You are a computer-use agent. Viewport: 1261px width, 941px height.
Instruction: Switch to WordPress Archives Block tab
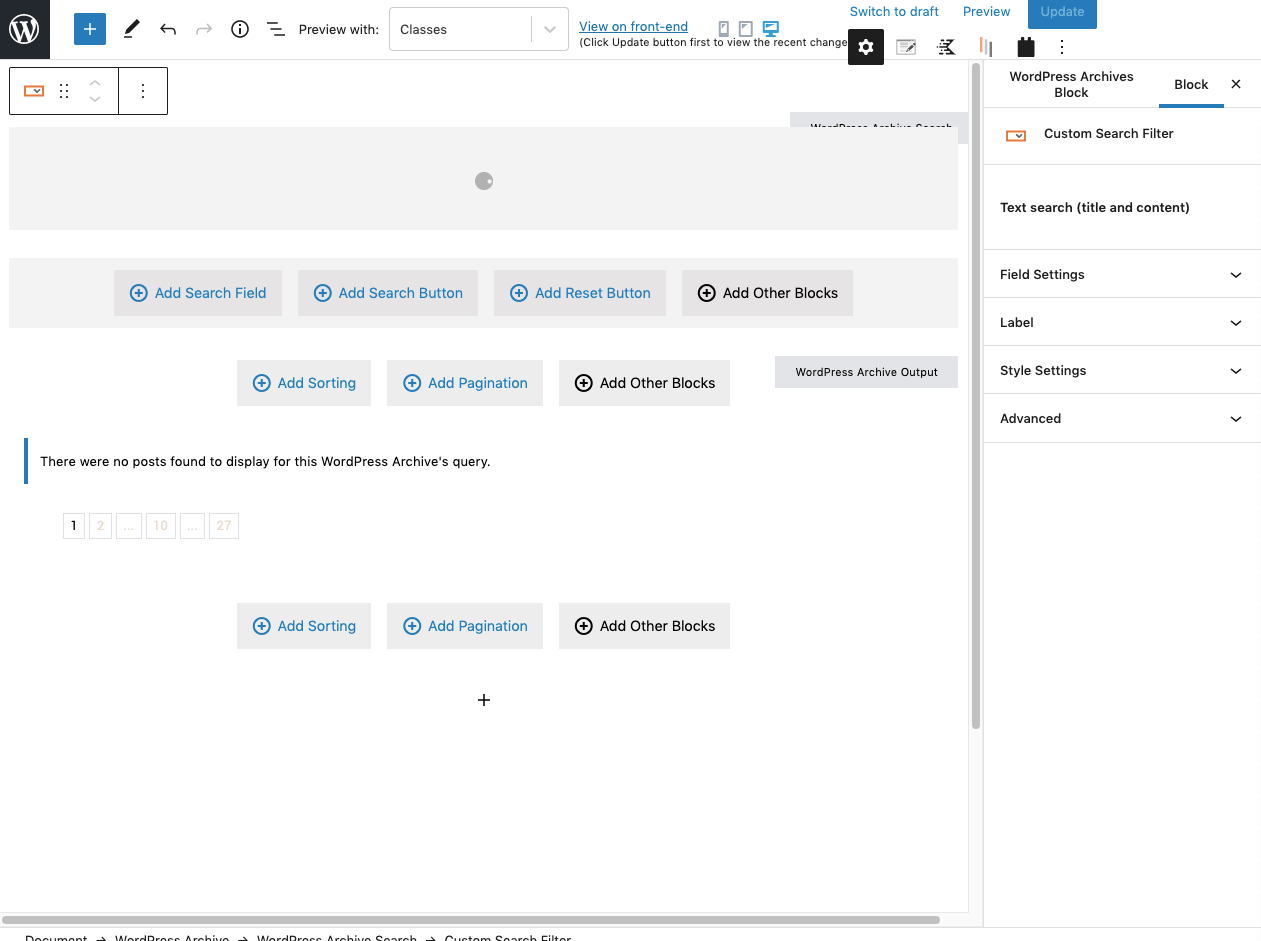pyautogui.click(x=1071, y=85)
